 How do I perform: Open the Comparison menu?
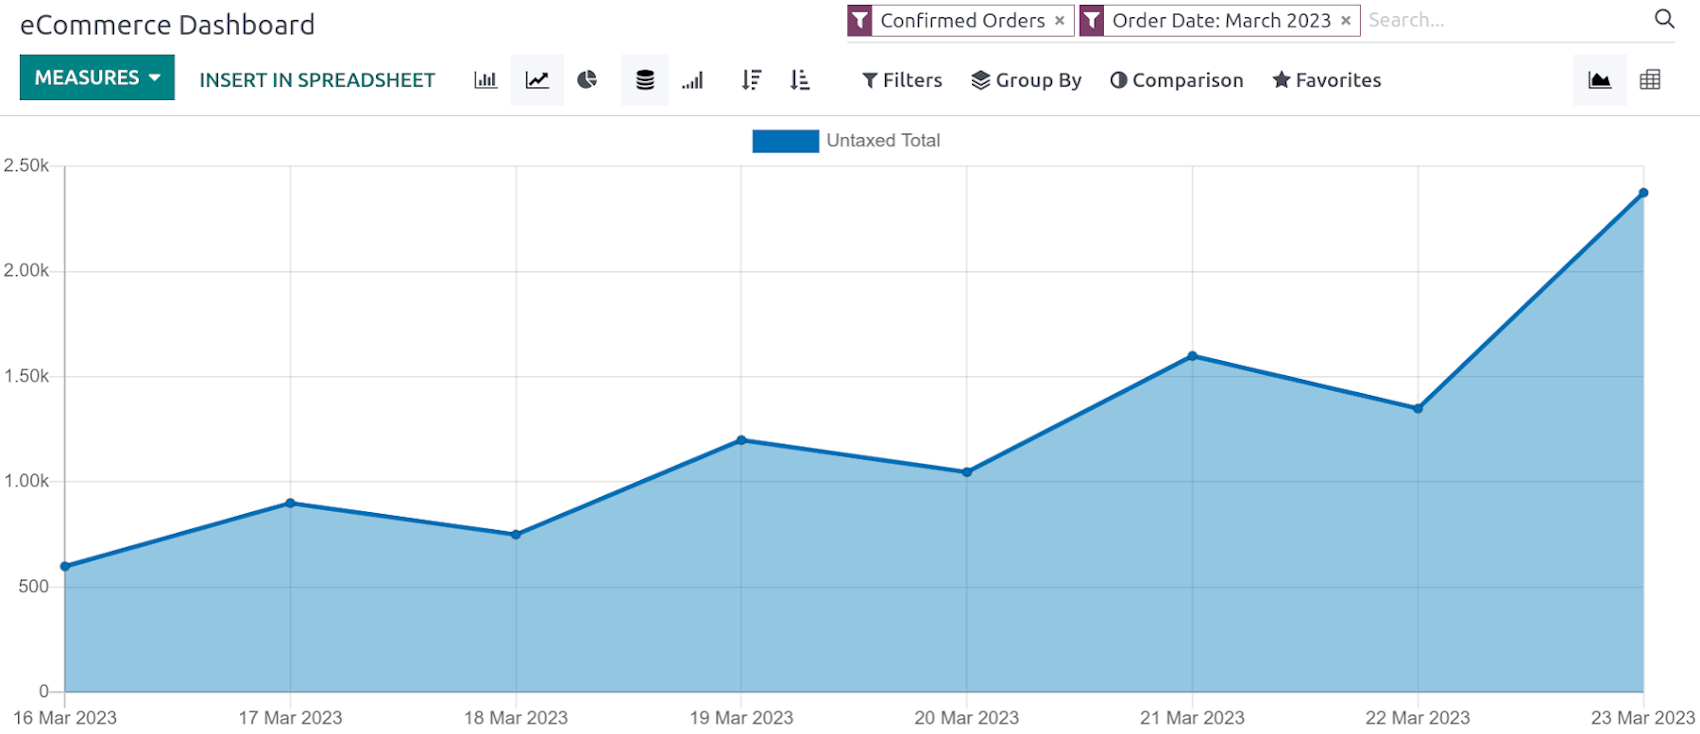click(1176, 80)
